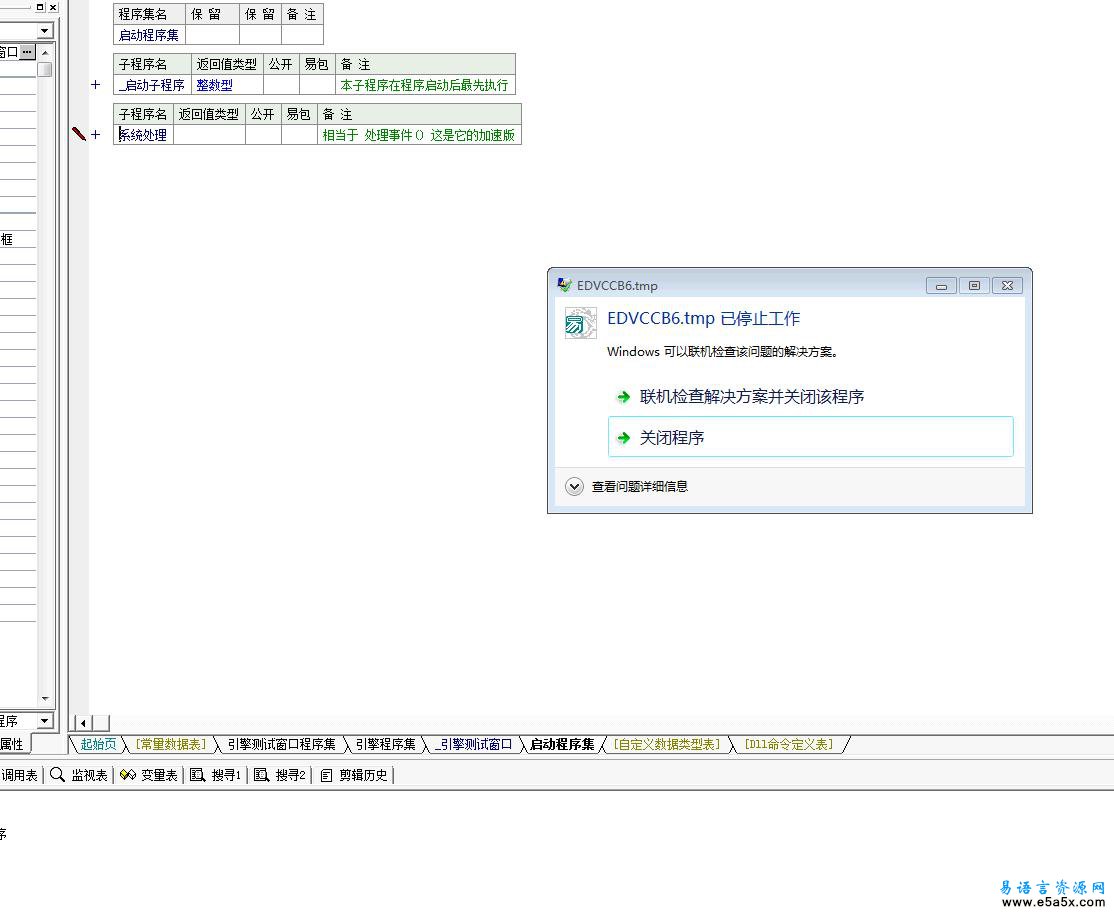This screenshot has width=1114, height=915.
Task: Open the _引擎测试窗口 tab
Action: tap(473, 744)
